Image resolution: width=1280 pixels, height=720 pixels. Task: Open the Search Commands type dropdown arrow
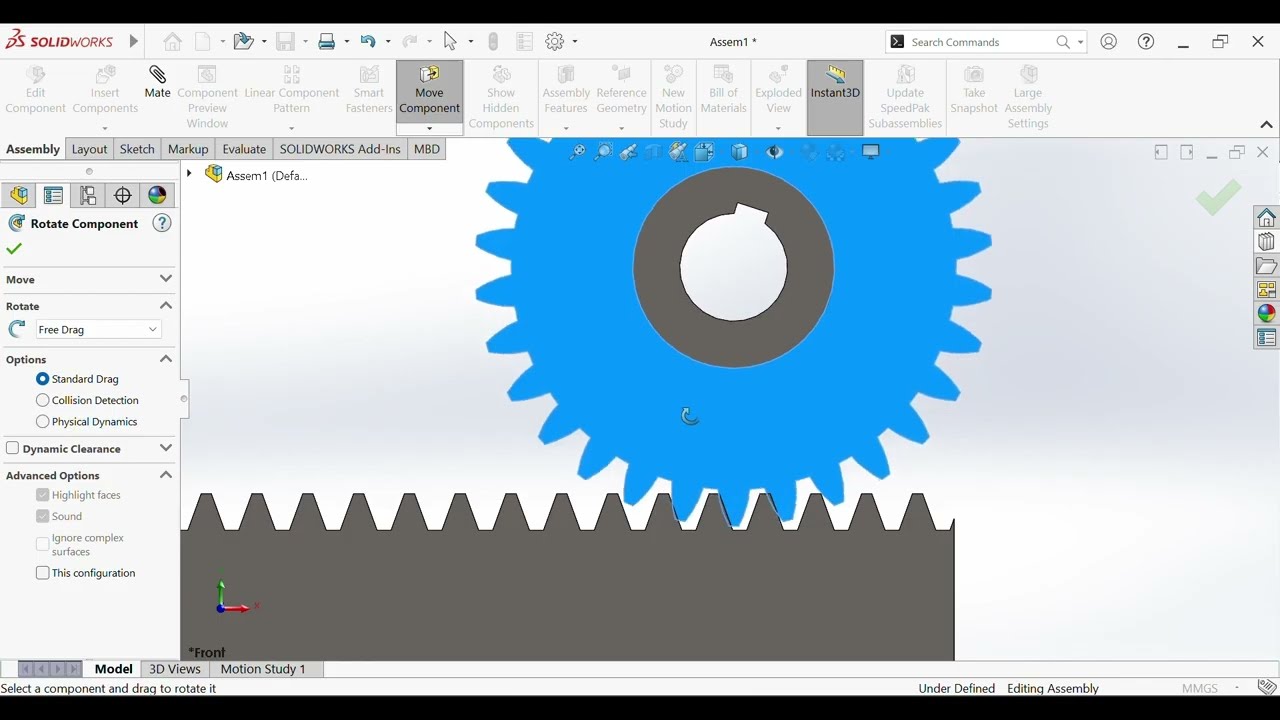[1081, 42]
